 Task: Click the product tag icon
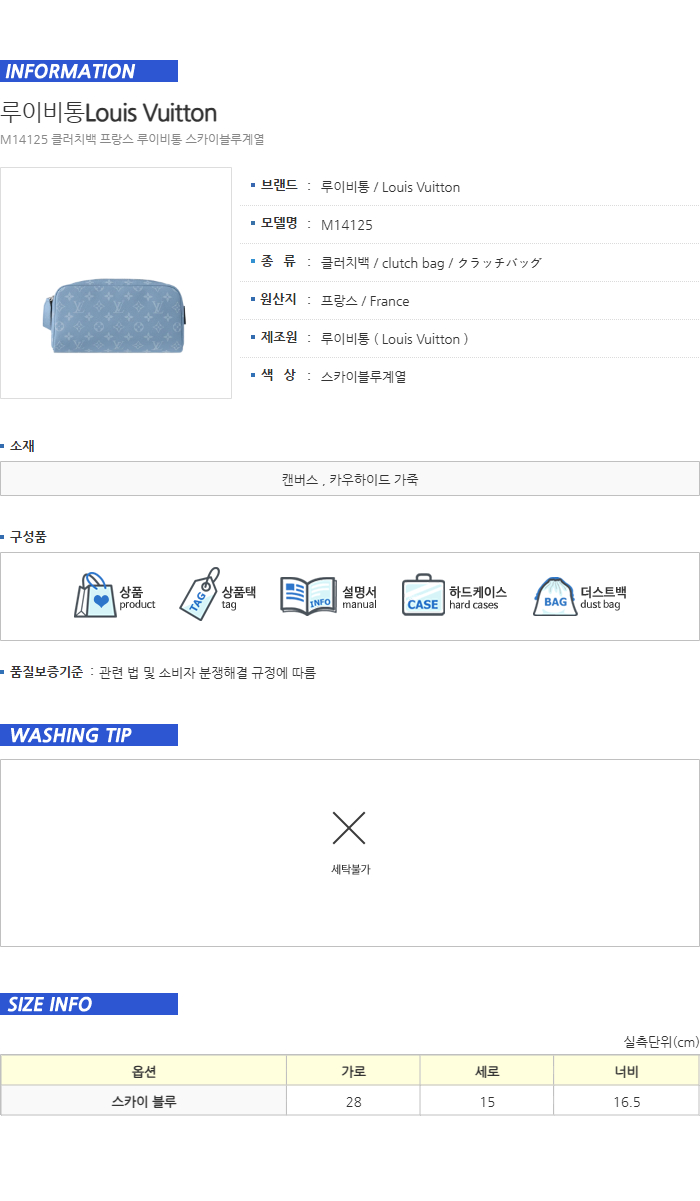[x=199, y=594]
